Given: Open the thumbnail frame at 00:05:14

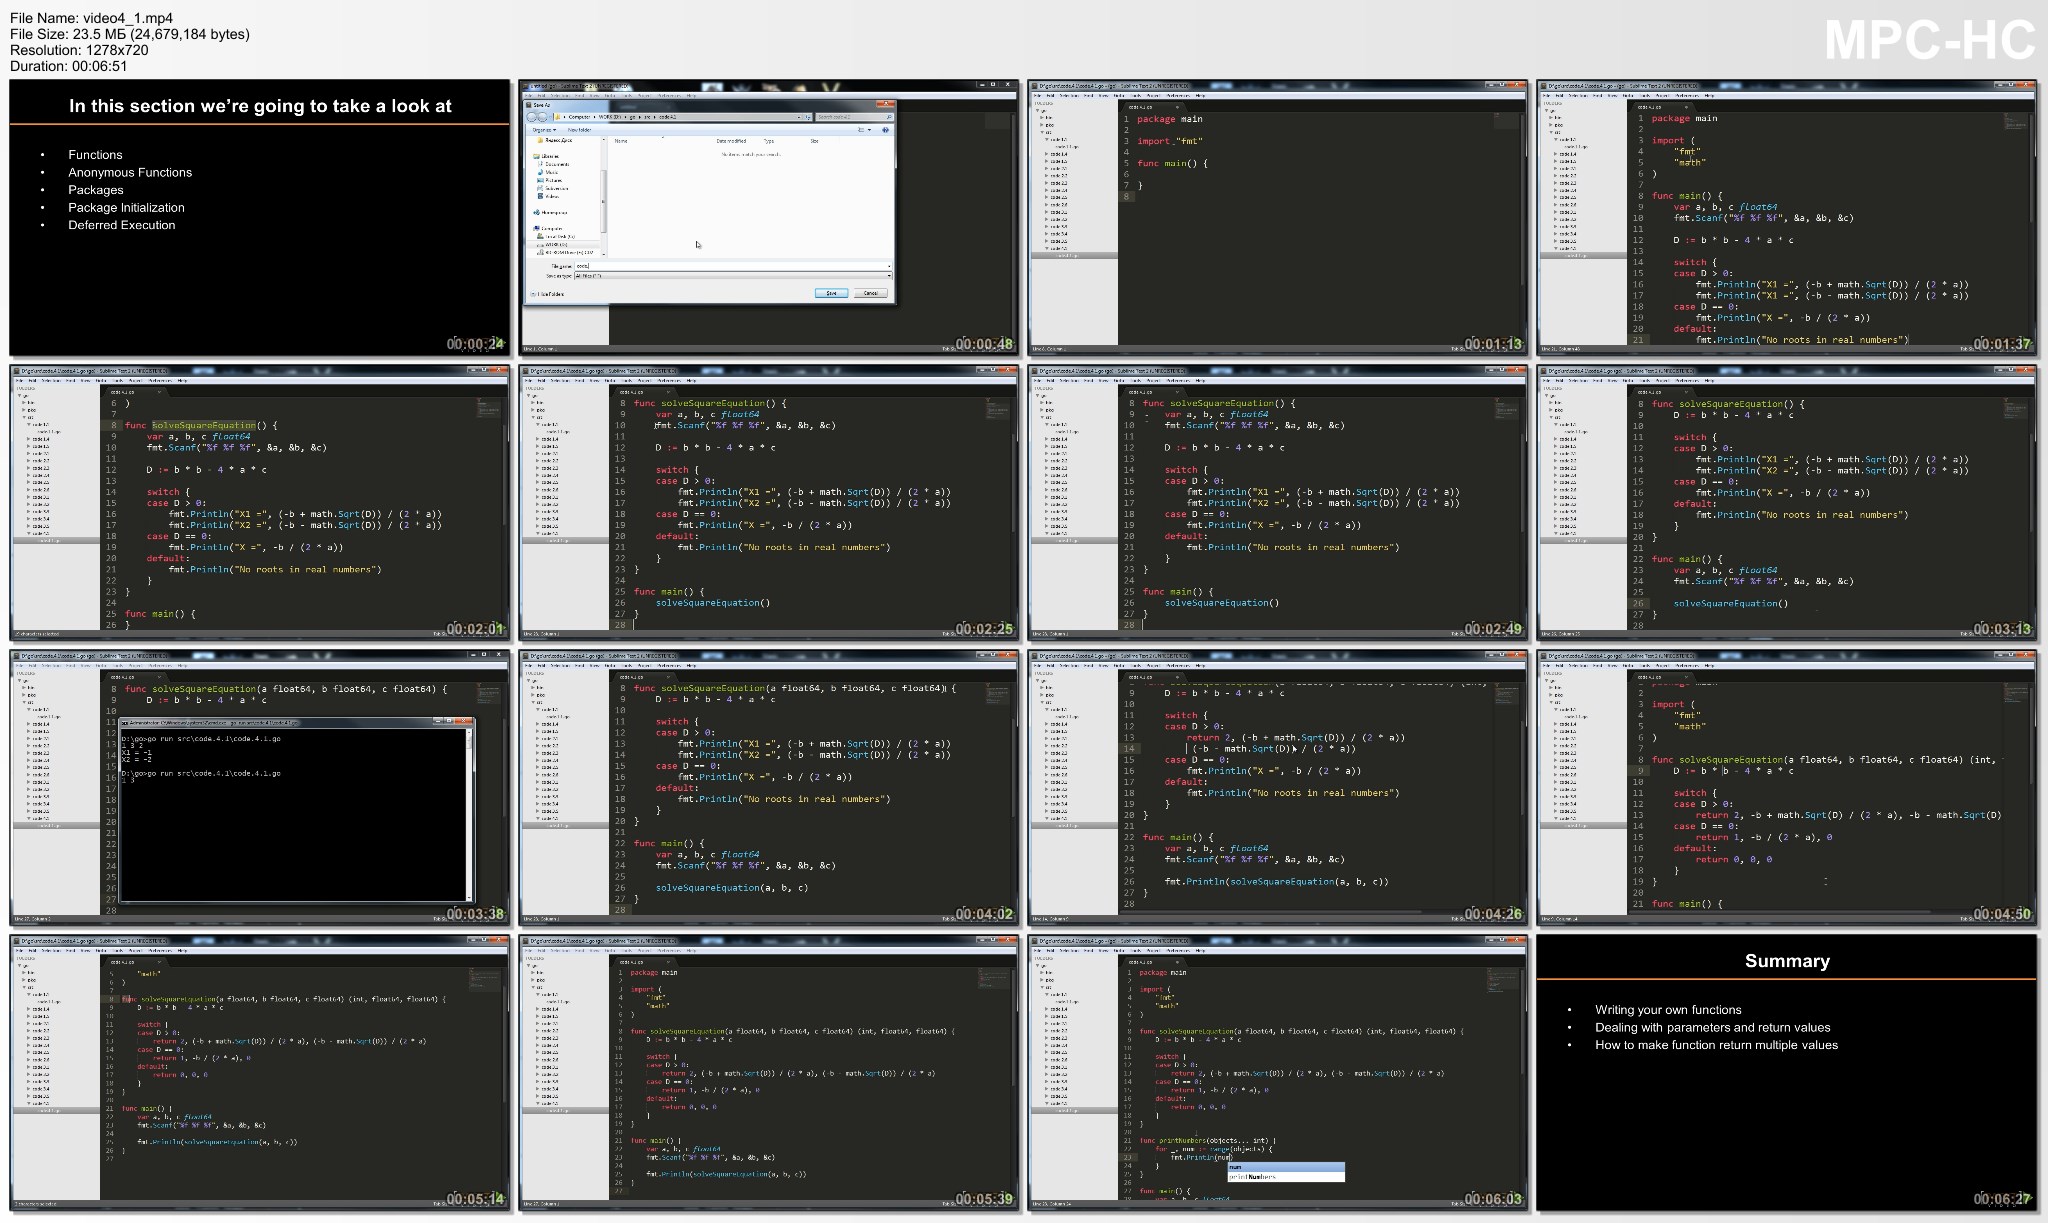Looking at the screenshot, I should (x=259, y=1073).
